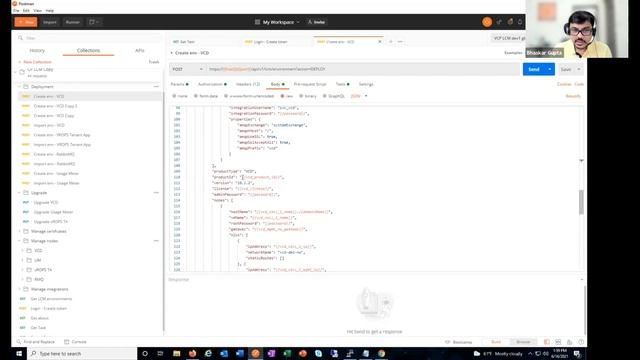
Task: Open the request Settings tab
Action: (x=366, y=84)
